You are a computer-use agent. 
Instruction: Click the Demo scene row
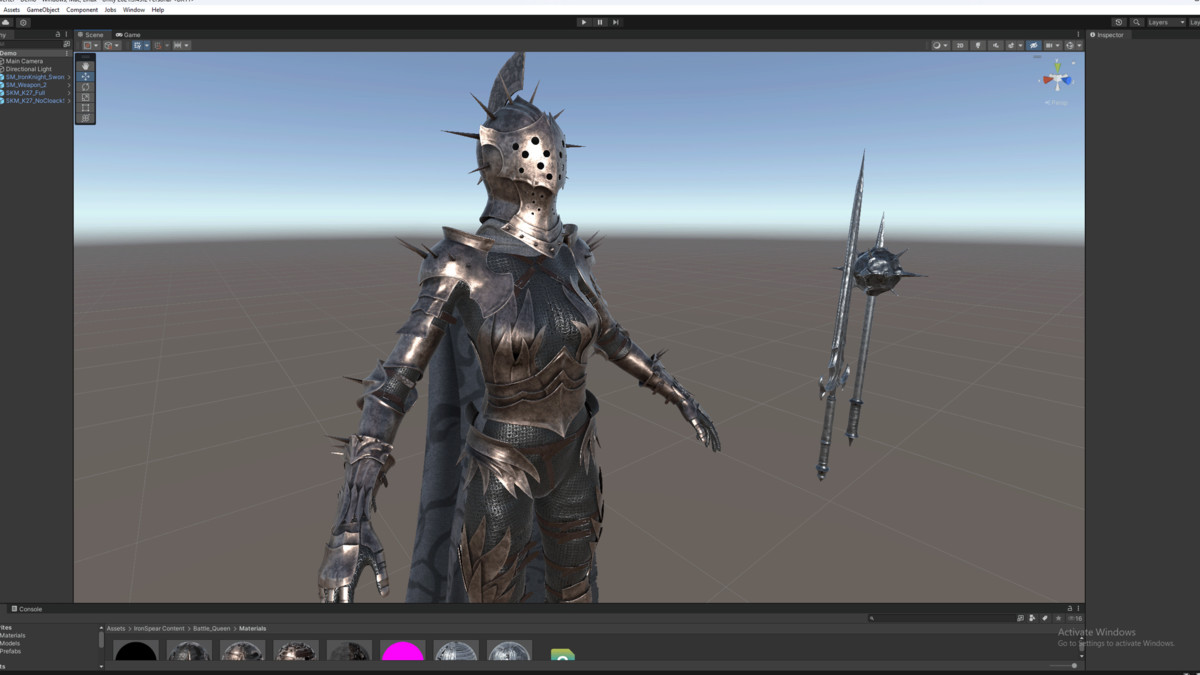[x=36, y=53]
